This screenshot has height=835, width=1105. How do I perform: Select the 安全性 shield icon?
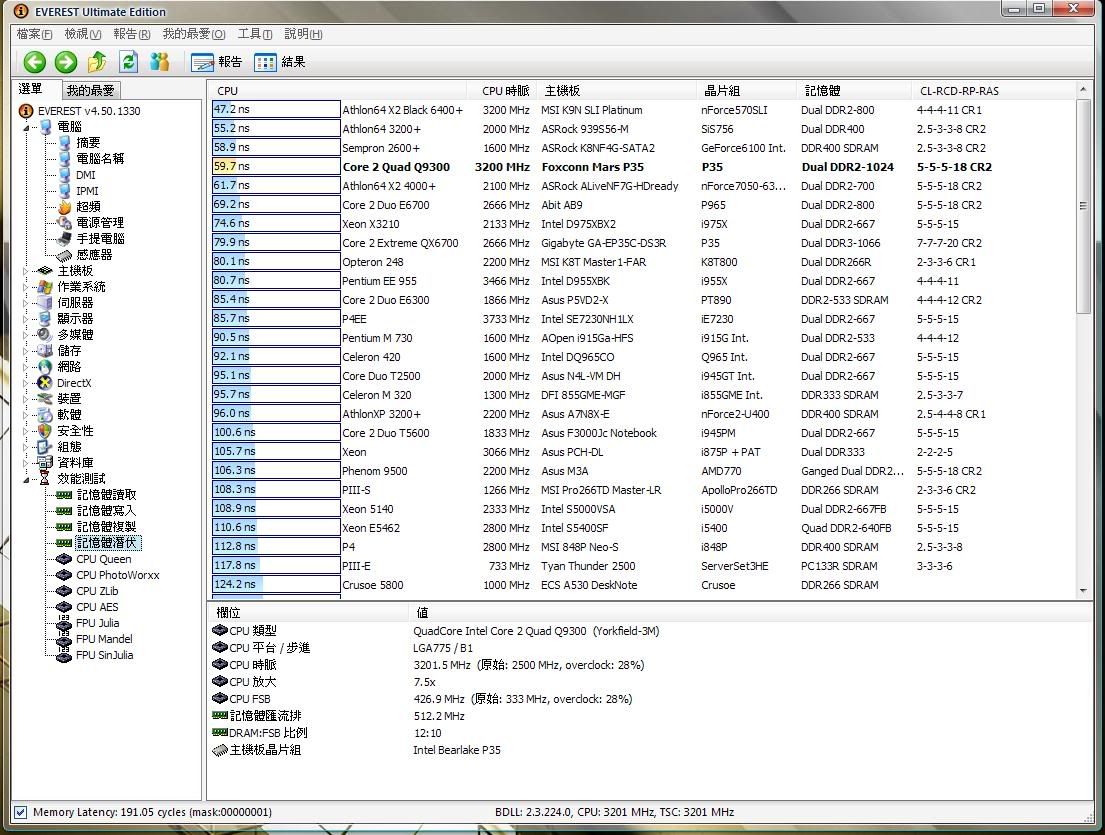(45, 431)
